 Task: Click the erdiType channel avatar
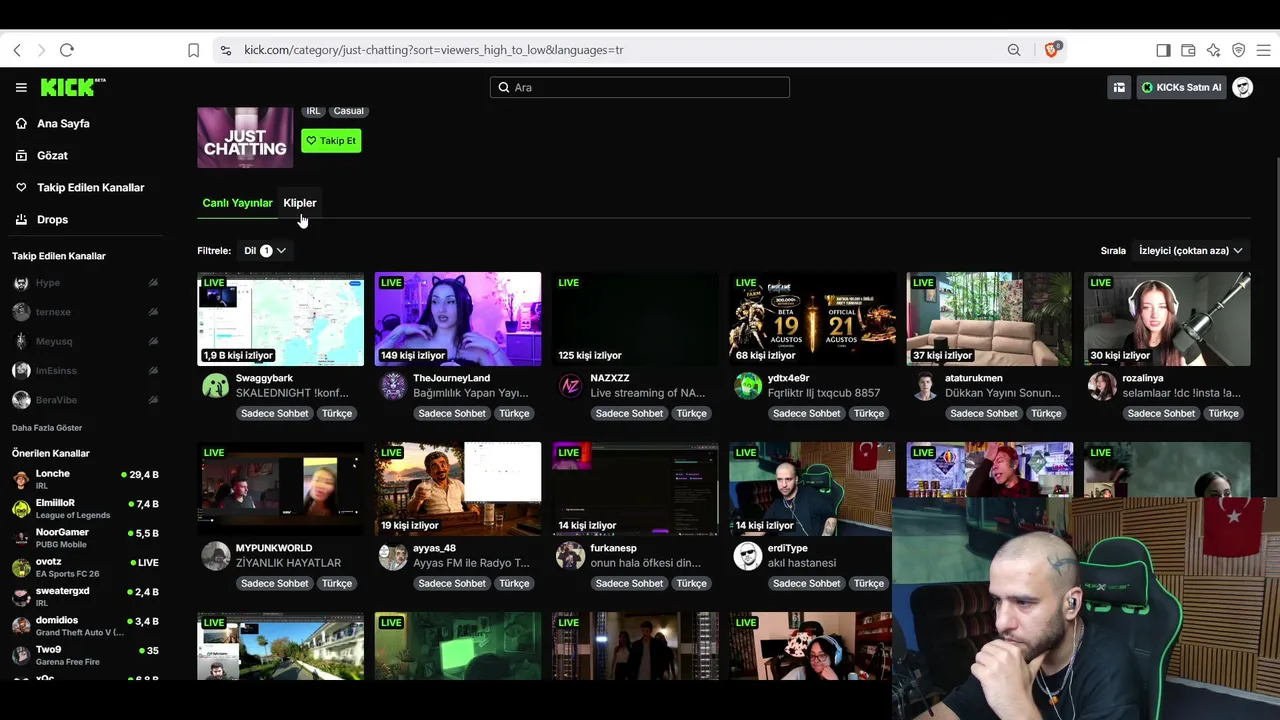pos(747,556)
